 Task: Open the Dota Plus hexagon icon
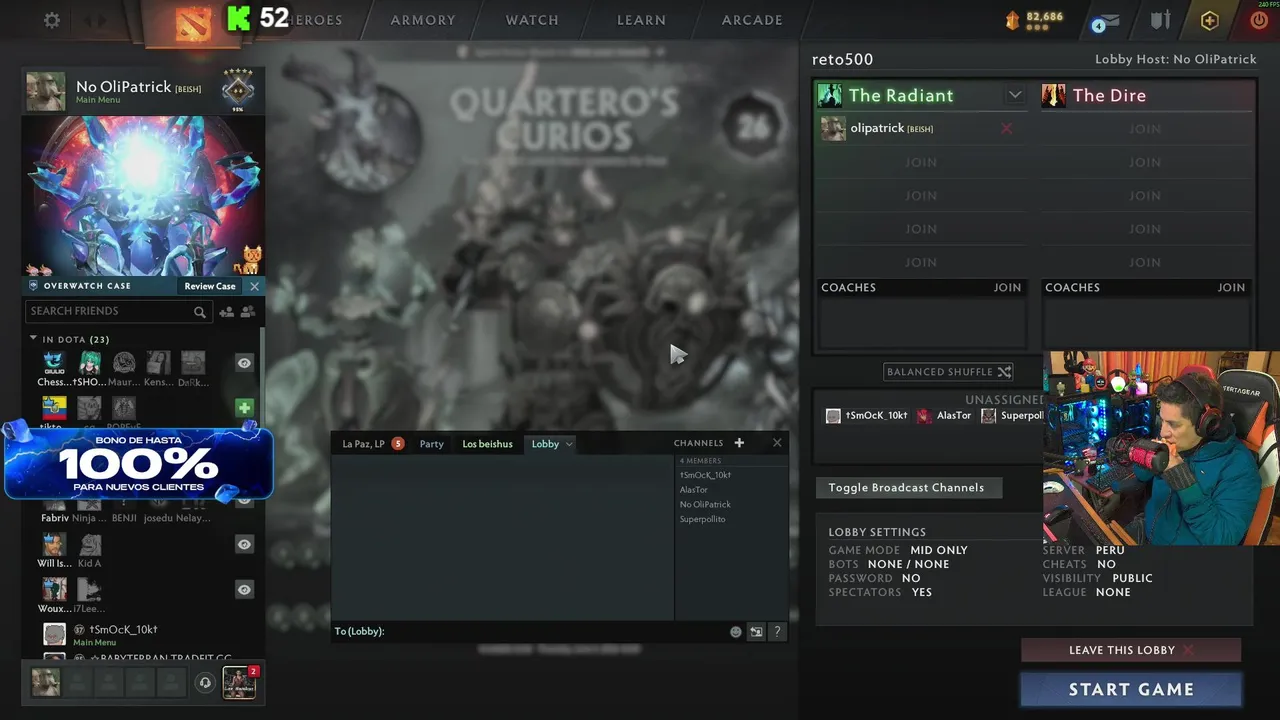click(1210, 20)
